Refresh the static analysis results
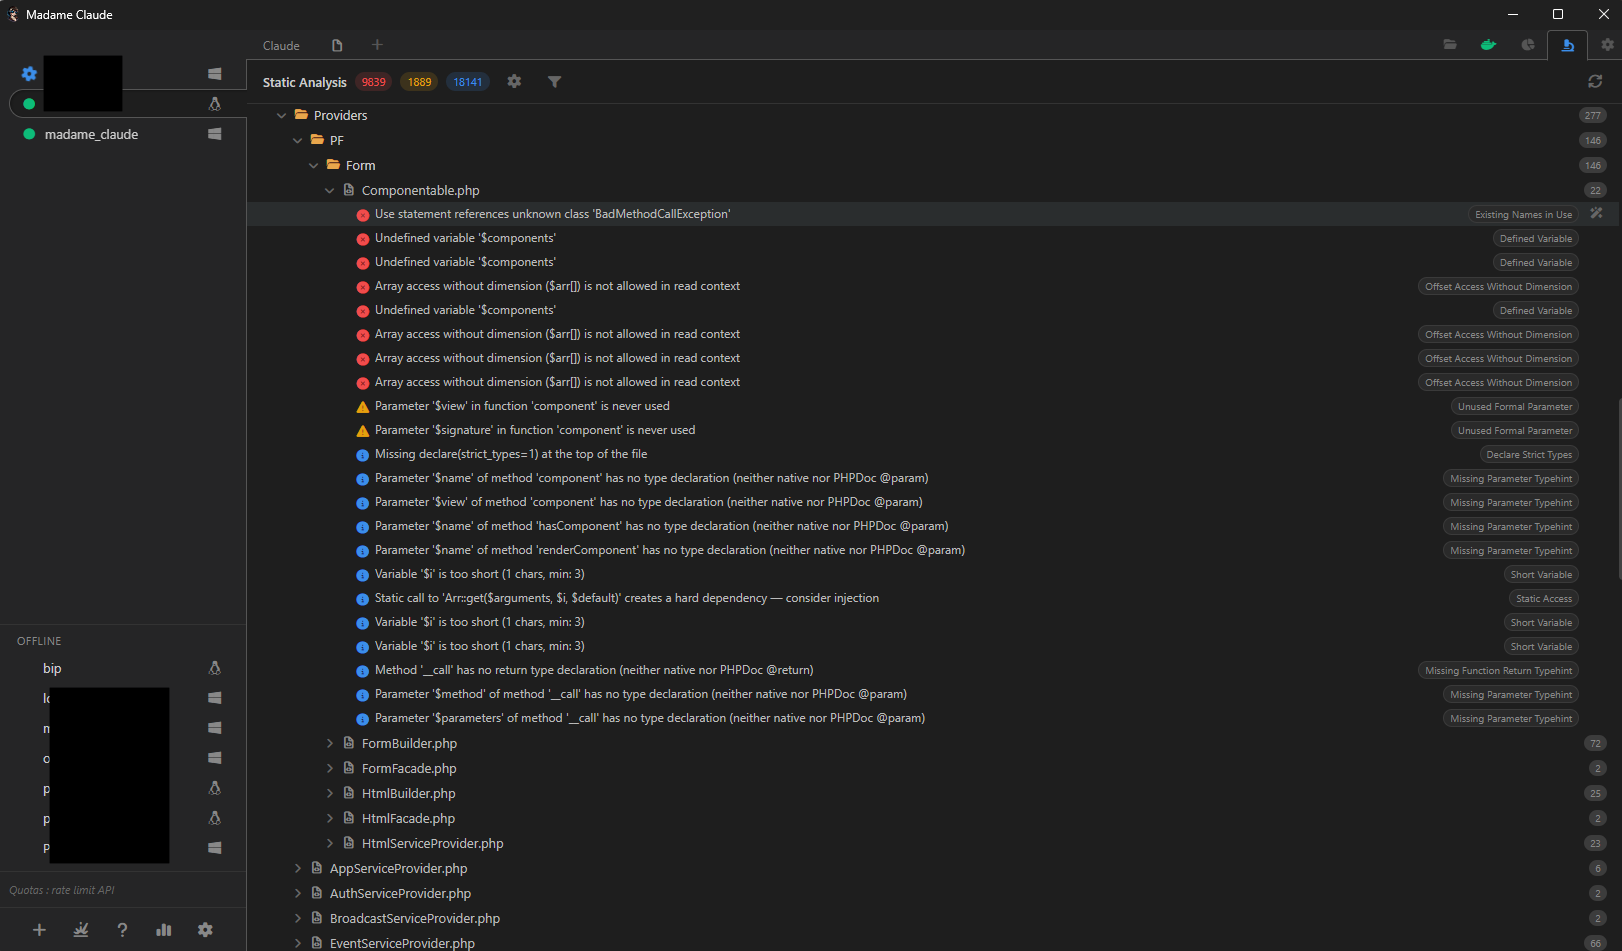Viewport: 1622px width, 951px height. (1595, 82)
